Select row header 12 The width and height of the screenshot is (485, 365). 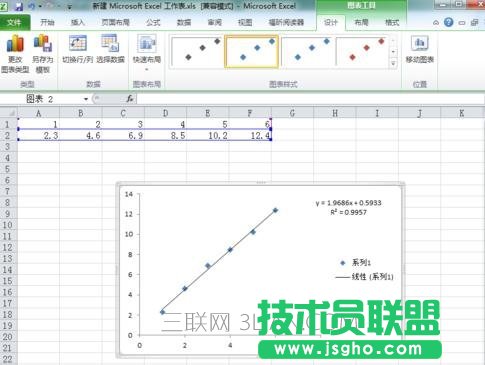[8, 247]
